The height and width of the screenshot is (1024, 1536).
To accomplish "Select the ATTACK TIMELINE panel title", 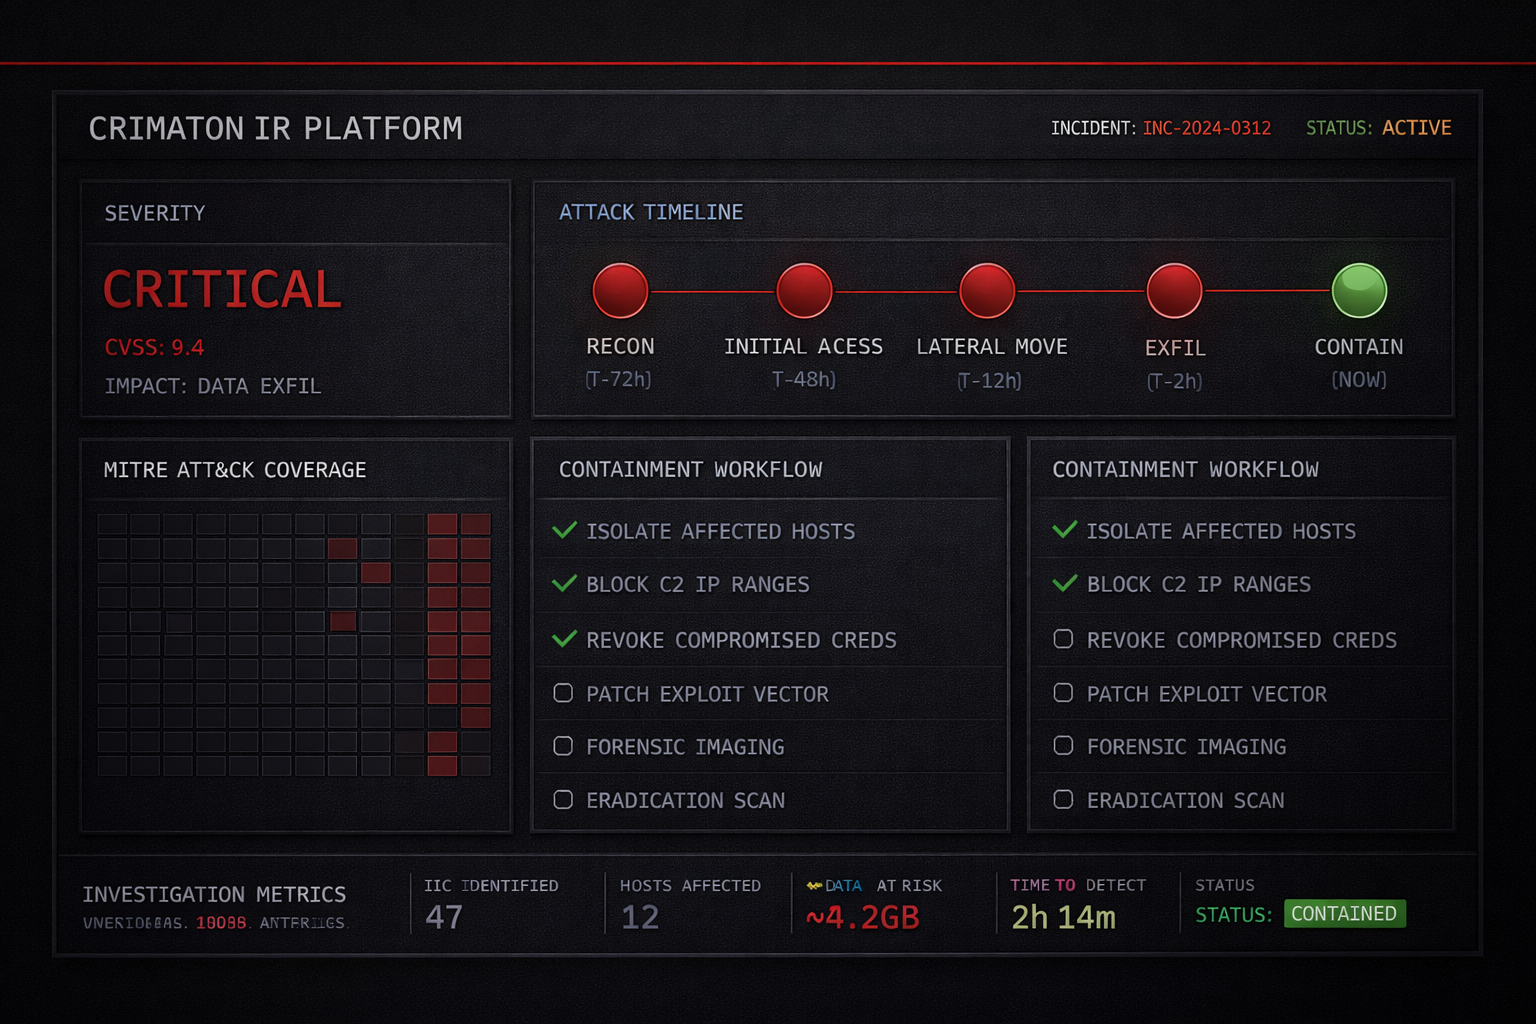I will (650, 212).
